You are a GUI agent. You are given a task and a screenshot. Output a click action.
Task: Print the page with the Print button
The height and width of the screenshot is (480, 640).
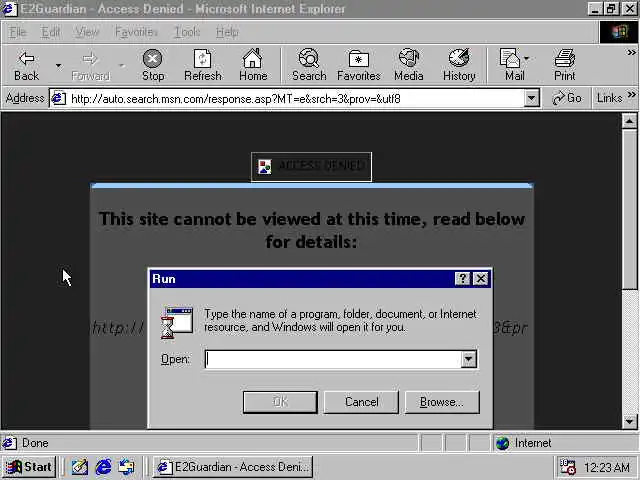pos(564,65)
